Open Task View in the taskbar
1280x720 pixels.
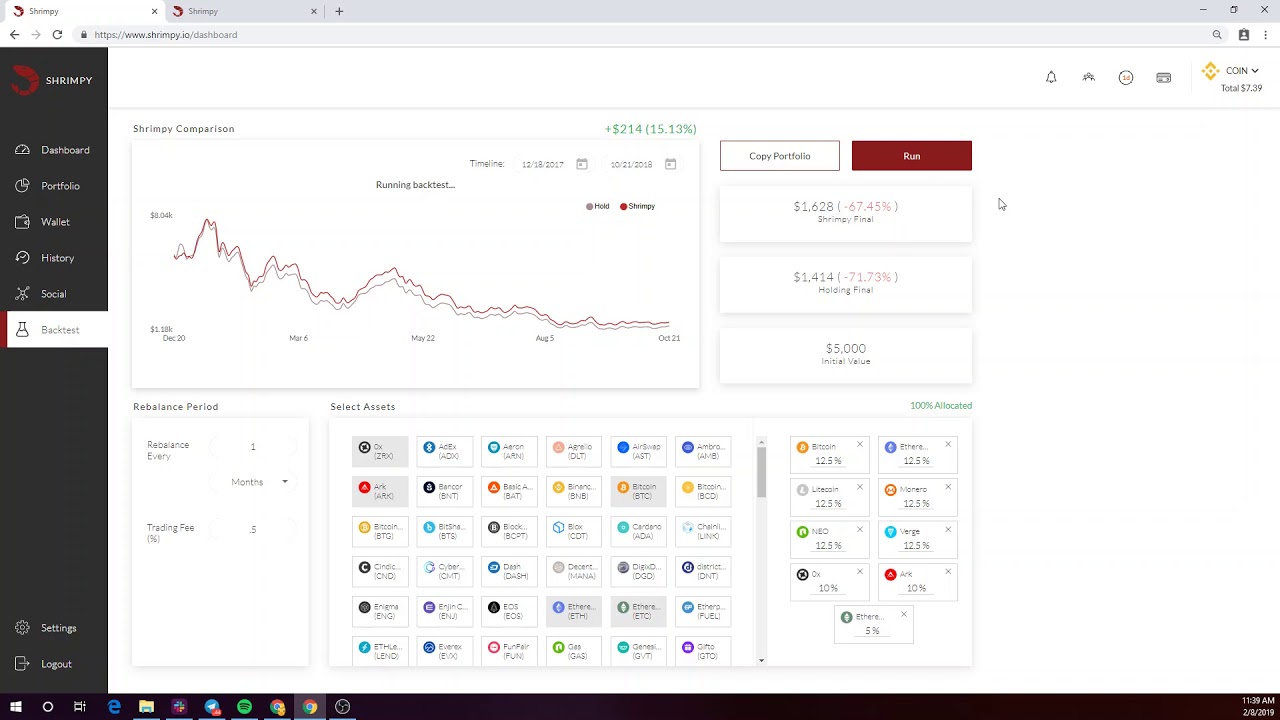point(80,707)
